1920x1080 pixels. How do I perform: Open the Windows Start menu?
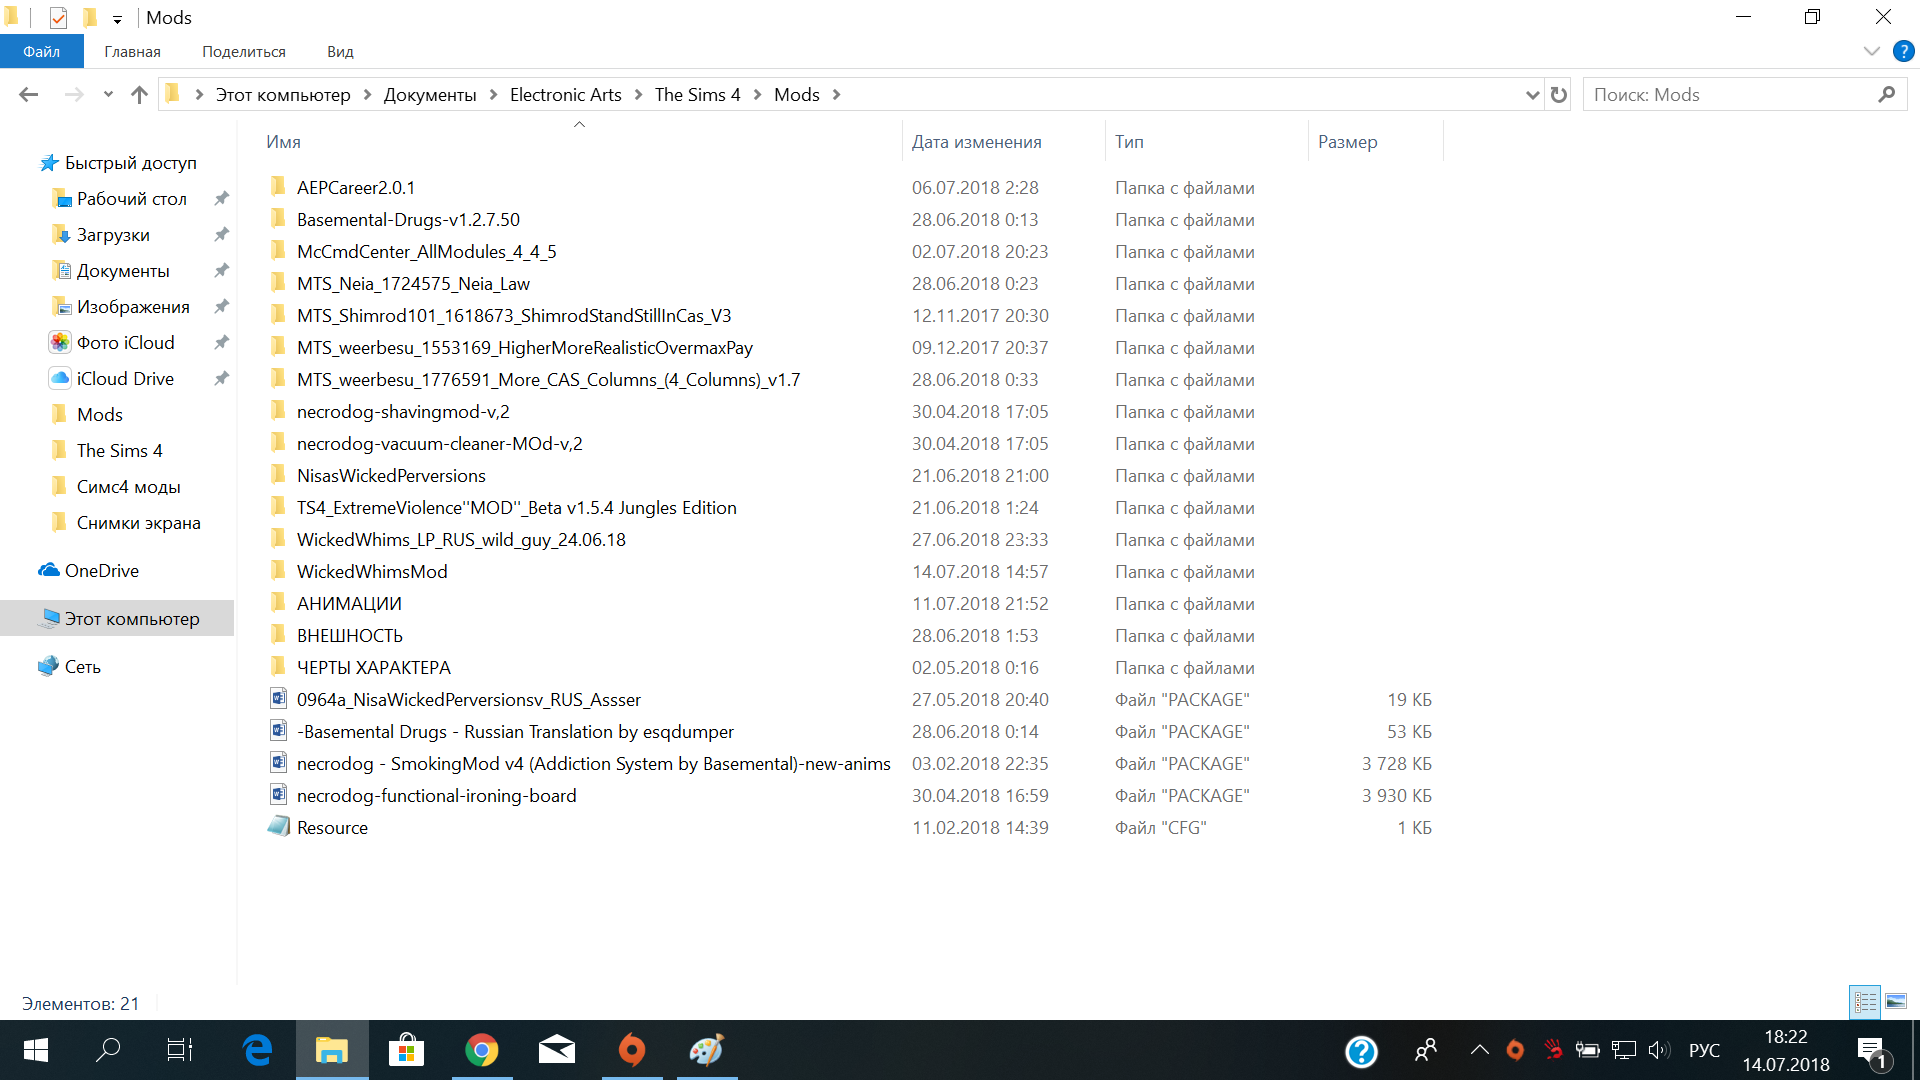tap(35, 1050)
